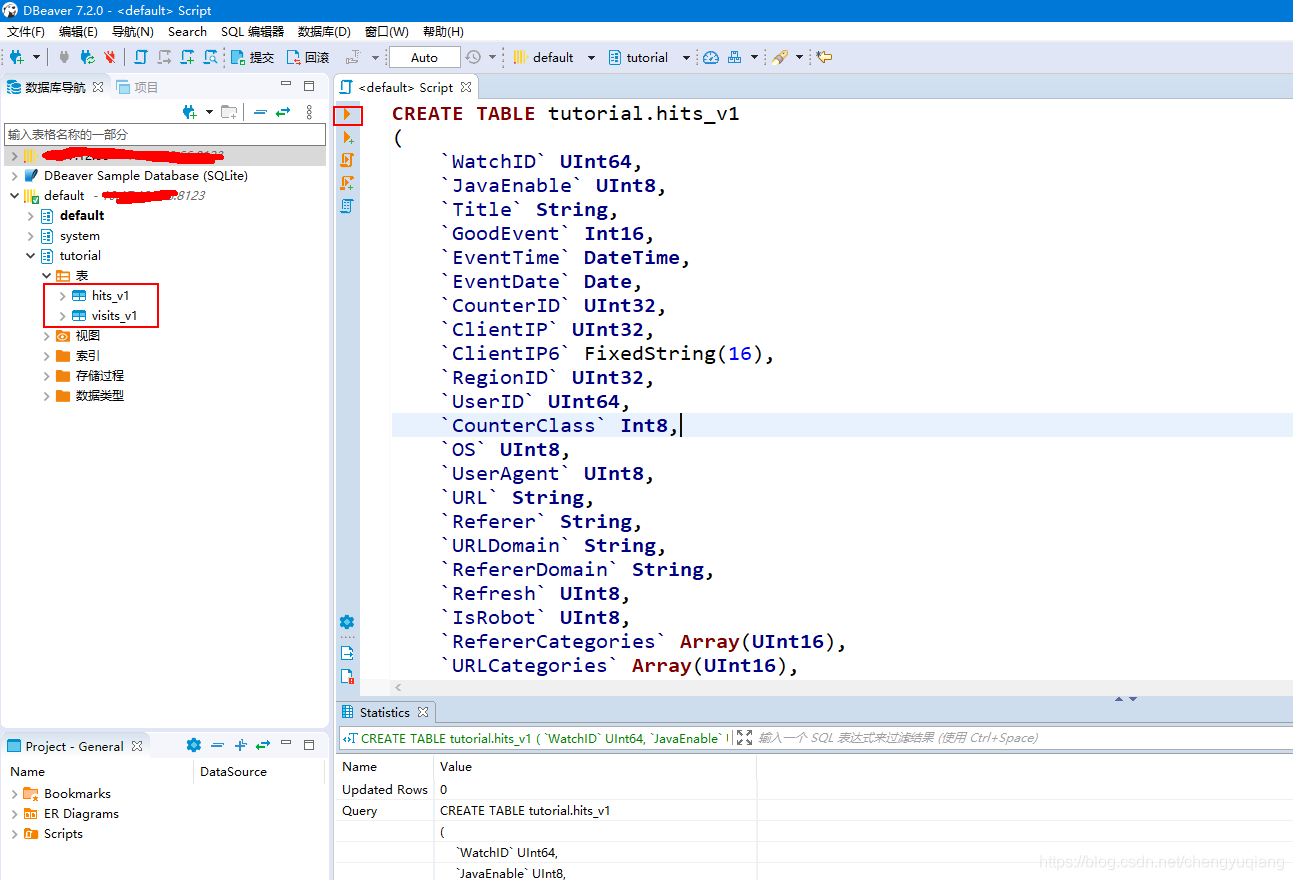Open the 导航(N) menu
1293x880 pixels.
pos(133,31)
